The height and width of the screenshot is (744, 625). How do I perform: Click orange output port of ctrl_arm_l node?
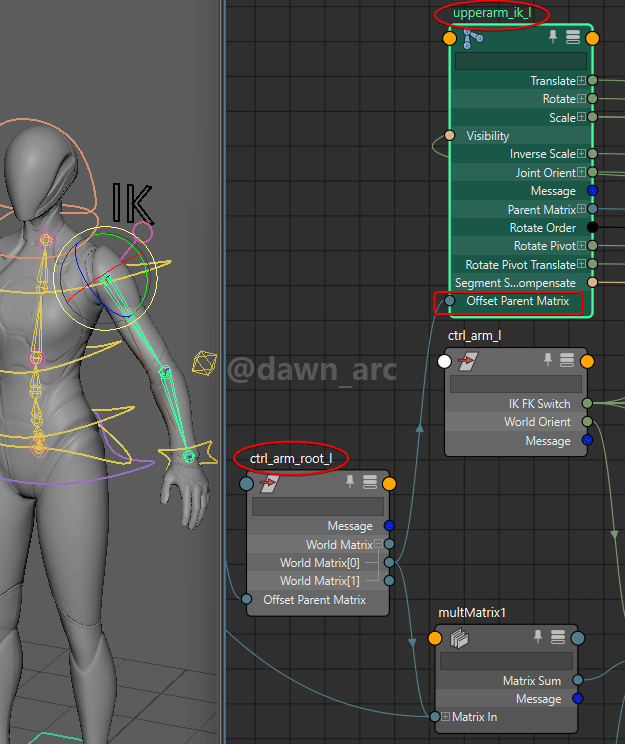(x=587, y=362)
